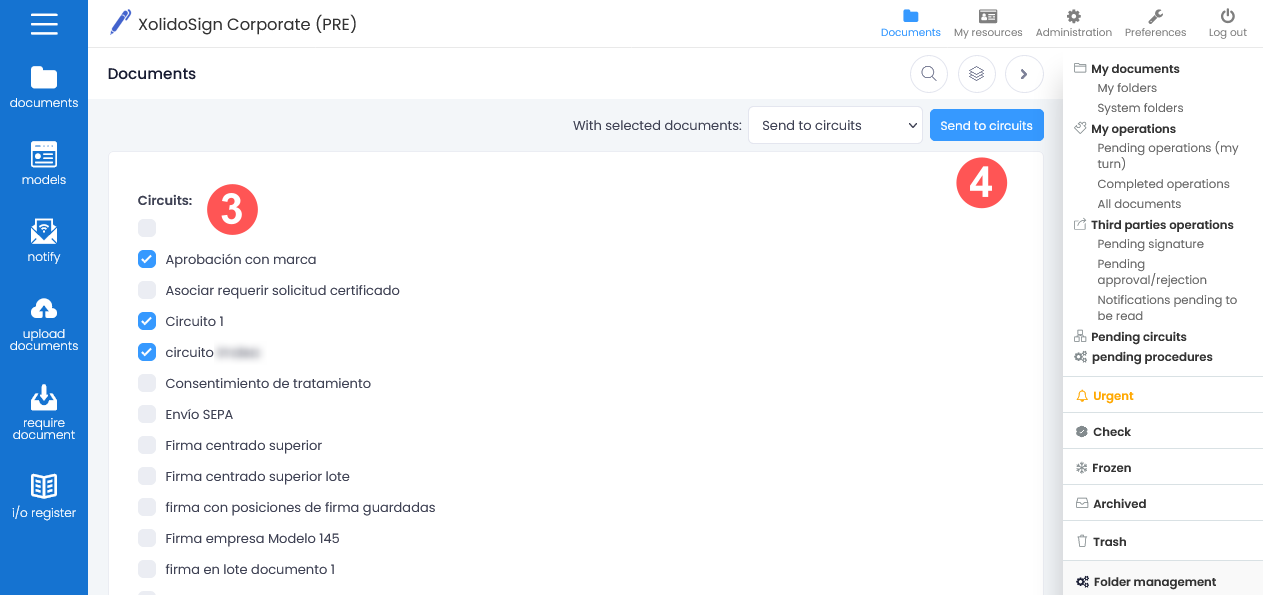Click the My operations icon

(1080, 129)
